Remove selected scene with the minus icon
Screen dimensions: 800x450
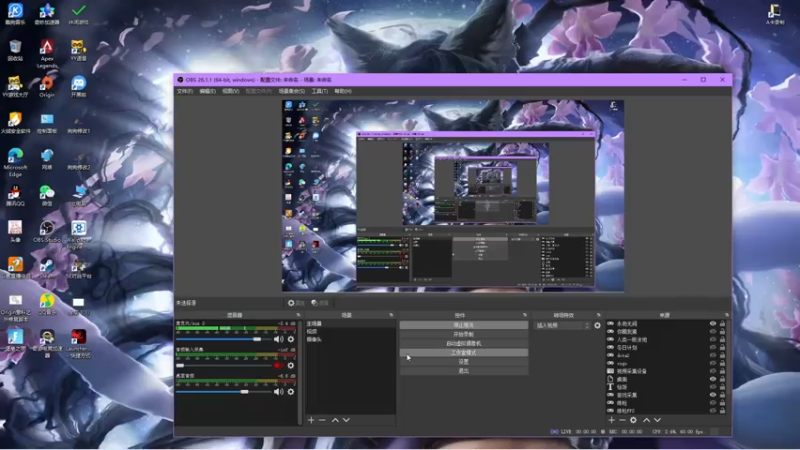[322, 420]
